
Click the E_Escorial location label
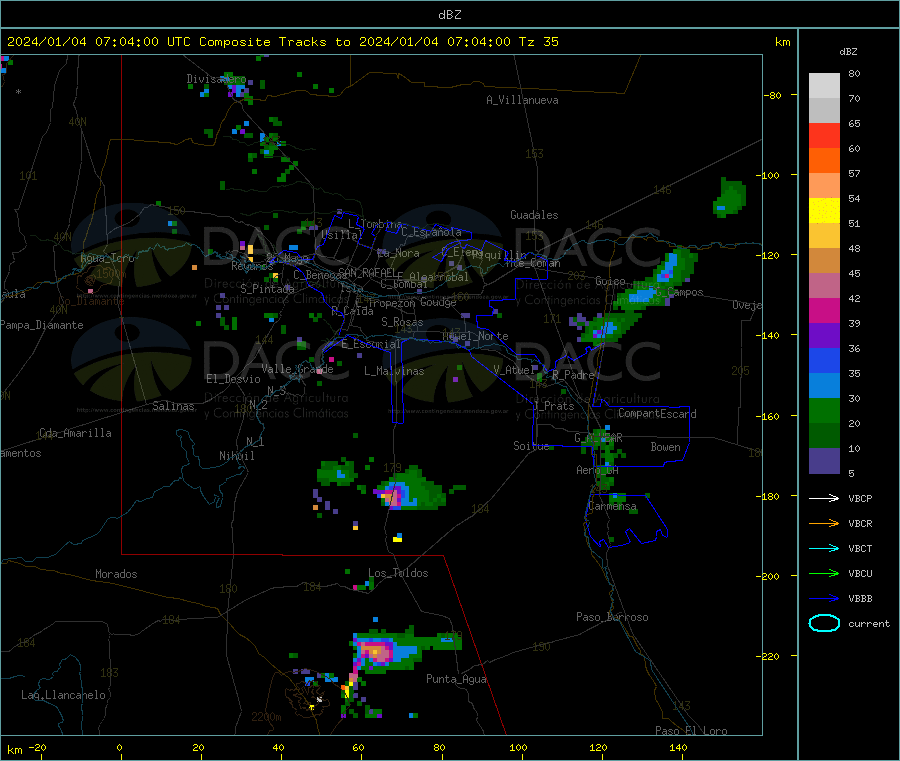[x=371, y=344]
